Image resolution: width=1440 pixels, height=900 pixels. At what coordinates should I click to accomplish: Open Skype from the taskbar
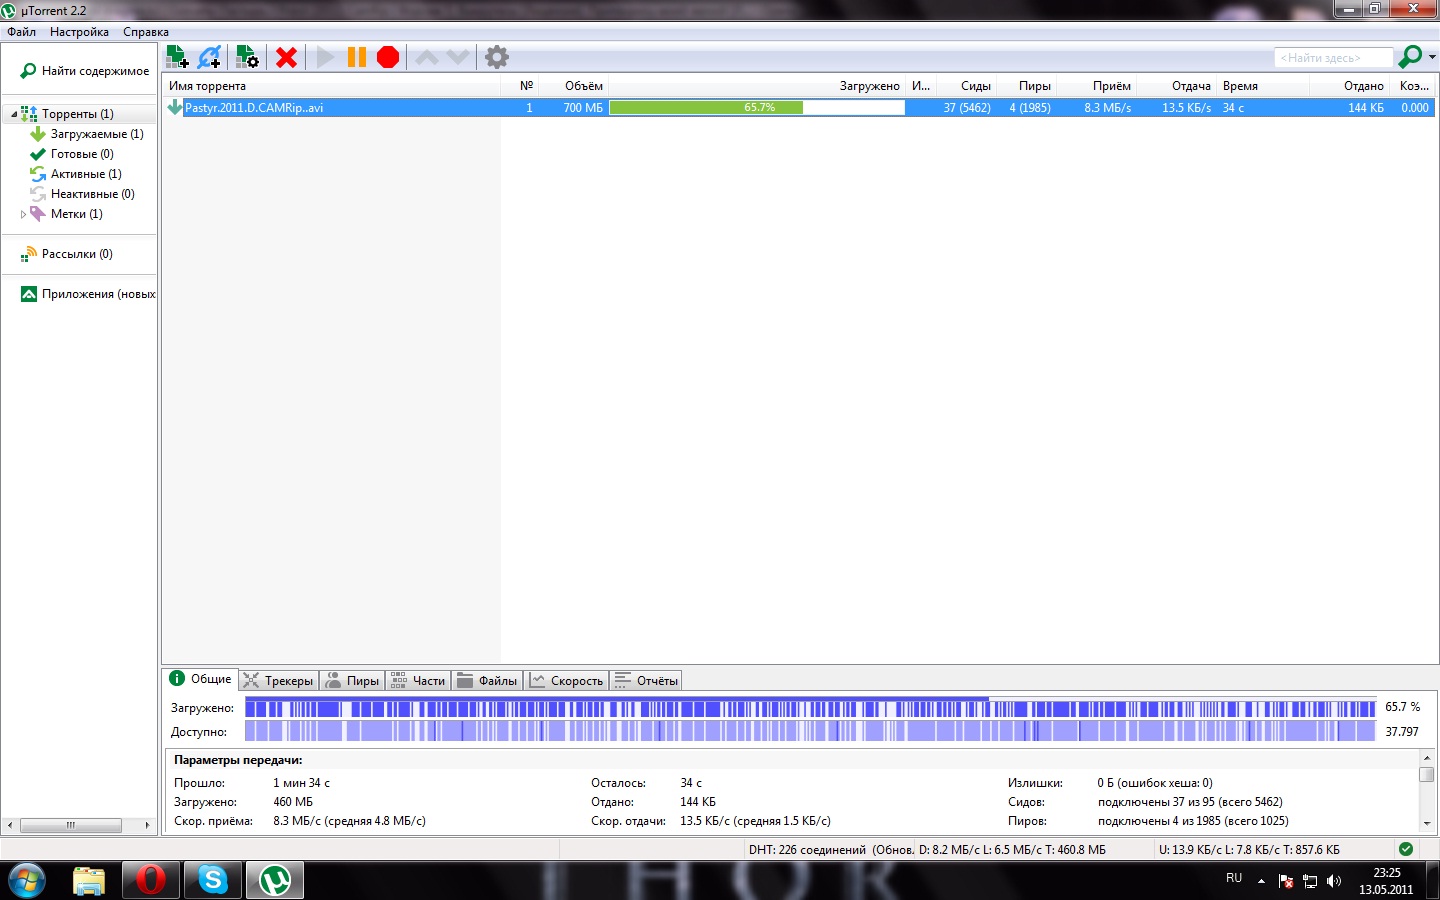(x=213, y=880)
